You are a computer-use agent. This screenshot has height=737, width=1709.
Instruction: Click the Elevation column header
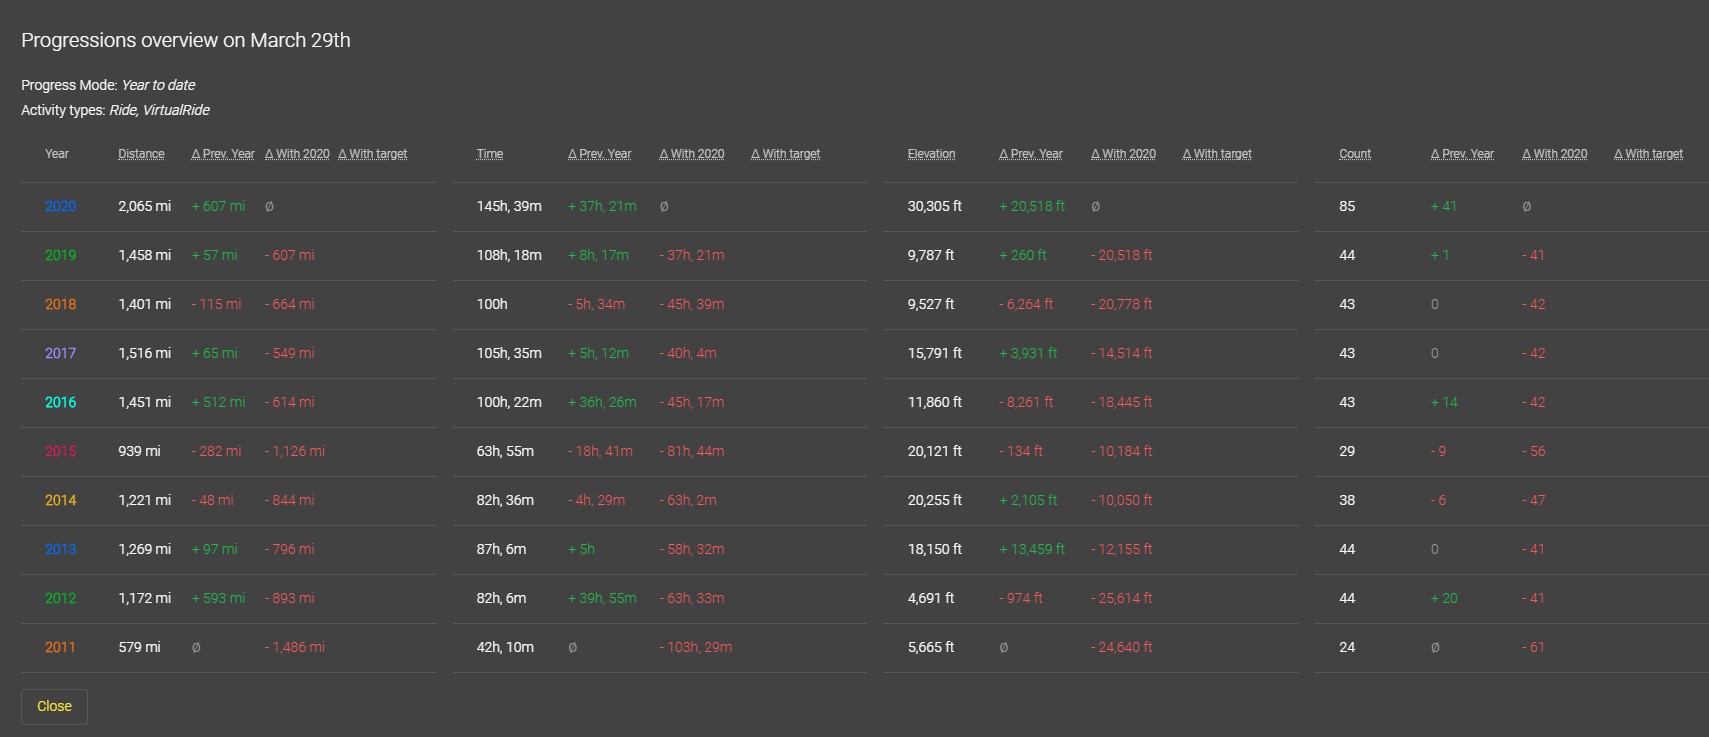pos(931,154)
